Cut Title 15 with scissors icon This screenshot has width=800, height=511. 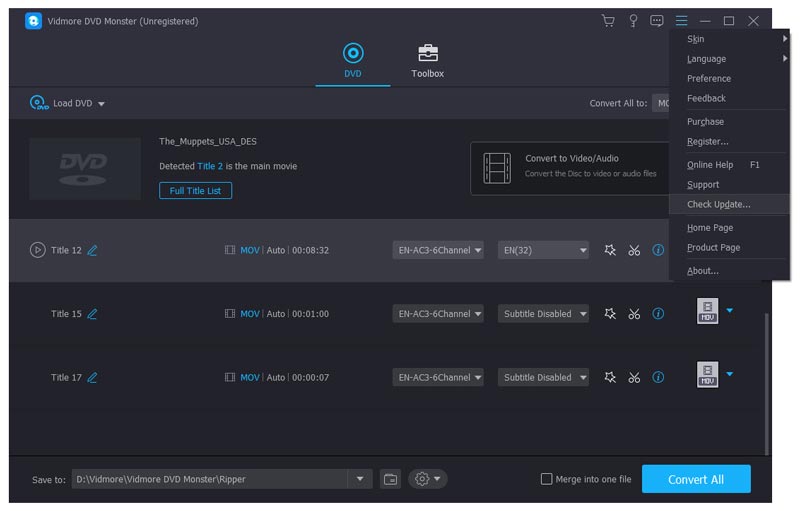(x=634, y=314)
